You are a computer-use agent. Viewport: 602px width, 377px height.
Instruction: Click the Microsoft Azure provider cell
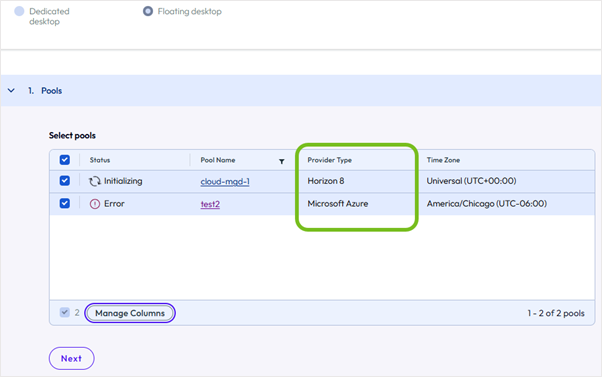[337, 203]
